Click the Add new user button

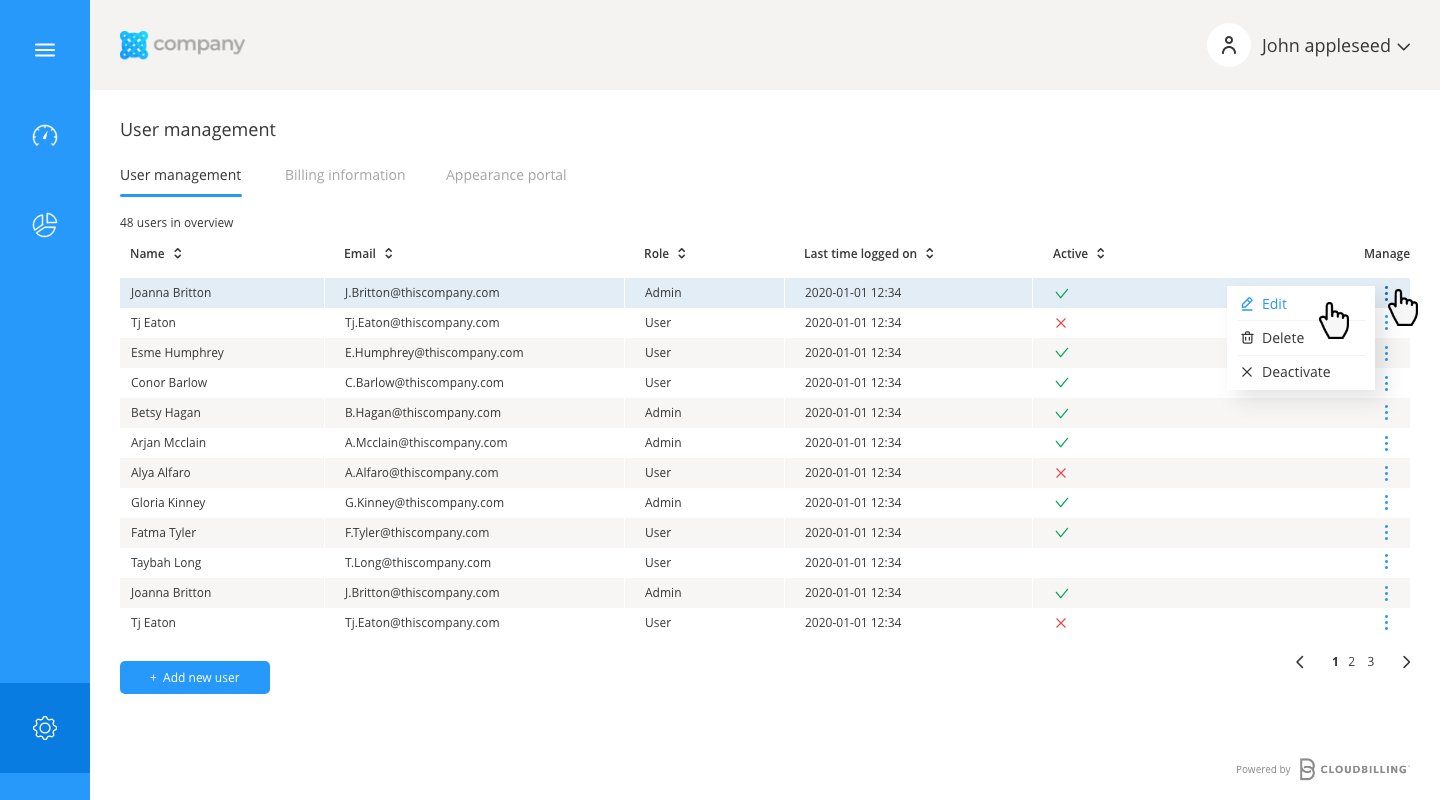[x=195, y=677]
